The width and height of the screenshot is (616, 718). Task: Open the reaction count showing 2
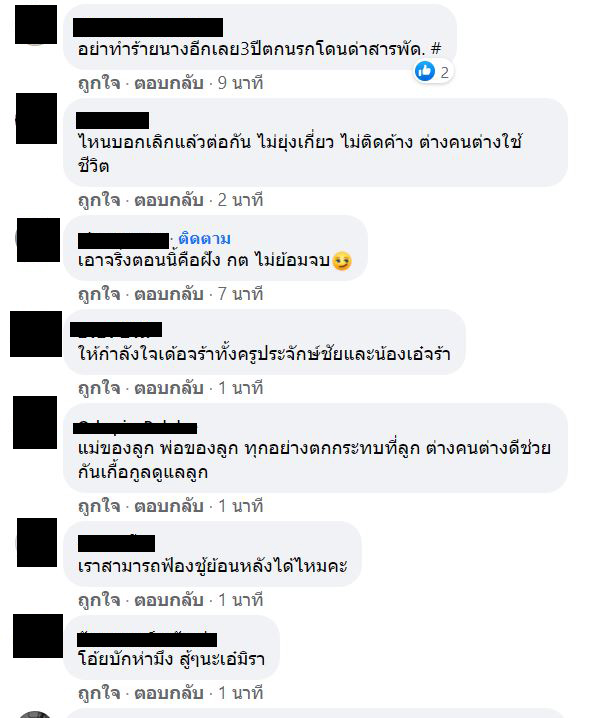tap(444, 72)
